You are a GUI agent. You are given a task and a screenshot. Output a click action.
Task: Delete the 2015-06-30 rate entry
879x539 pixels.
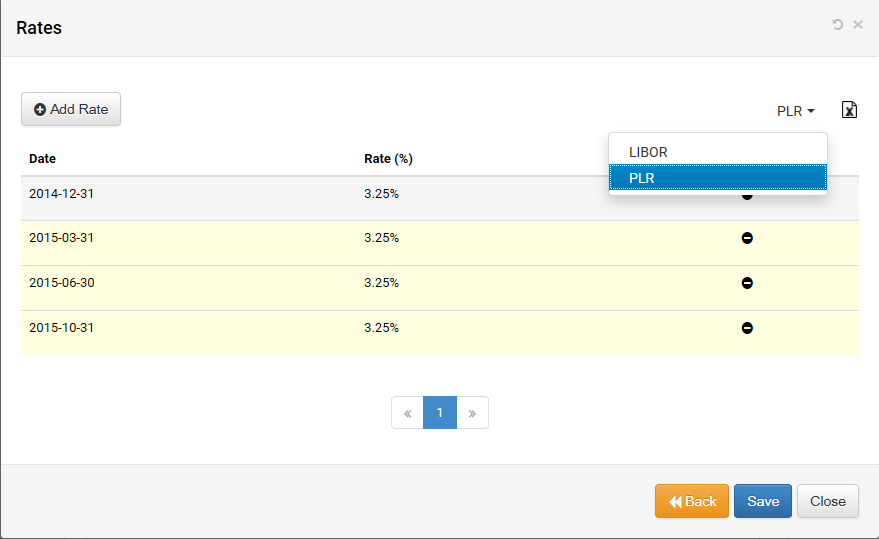[747, 283]
